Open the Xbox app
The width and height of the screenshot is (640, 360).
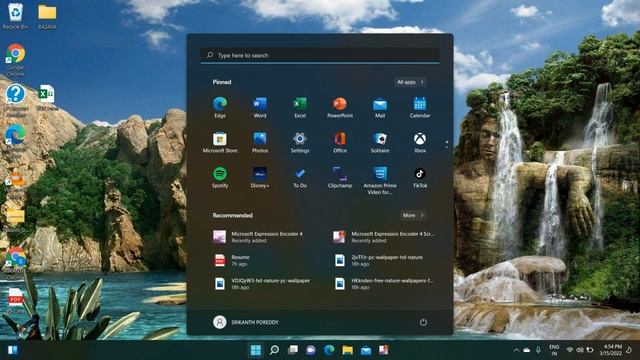tap(420, 142)
